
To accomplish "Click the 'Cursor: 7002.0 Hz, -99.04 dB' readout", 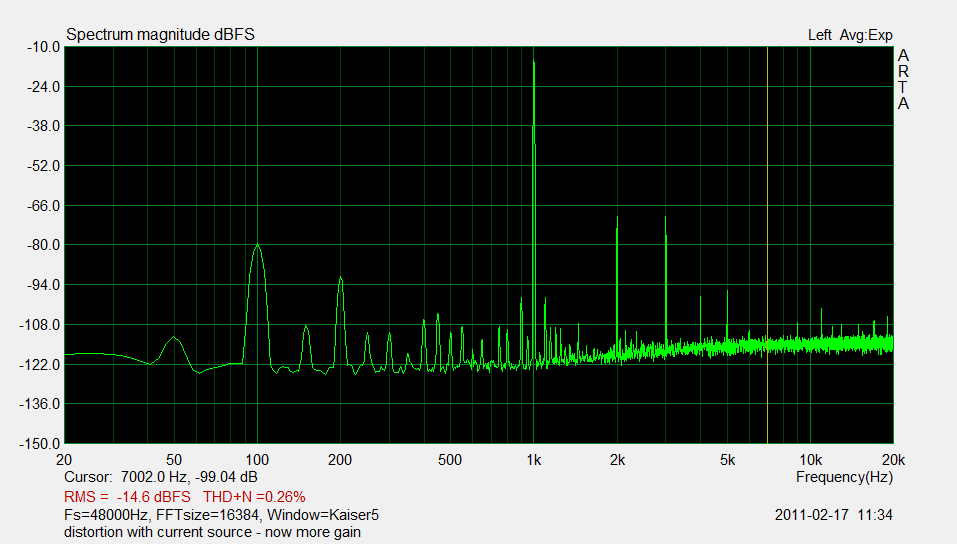I will coord(161,477).
